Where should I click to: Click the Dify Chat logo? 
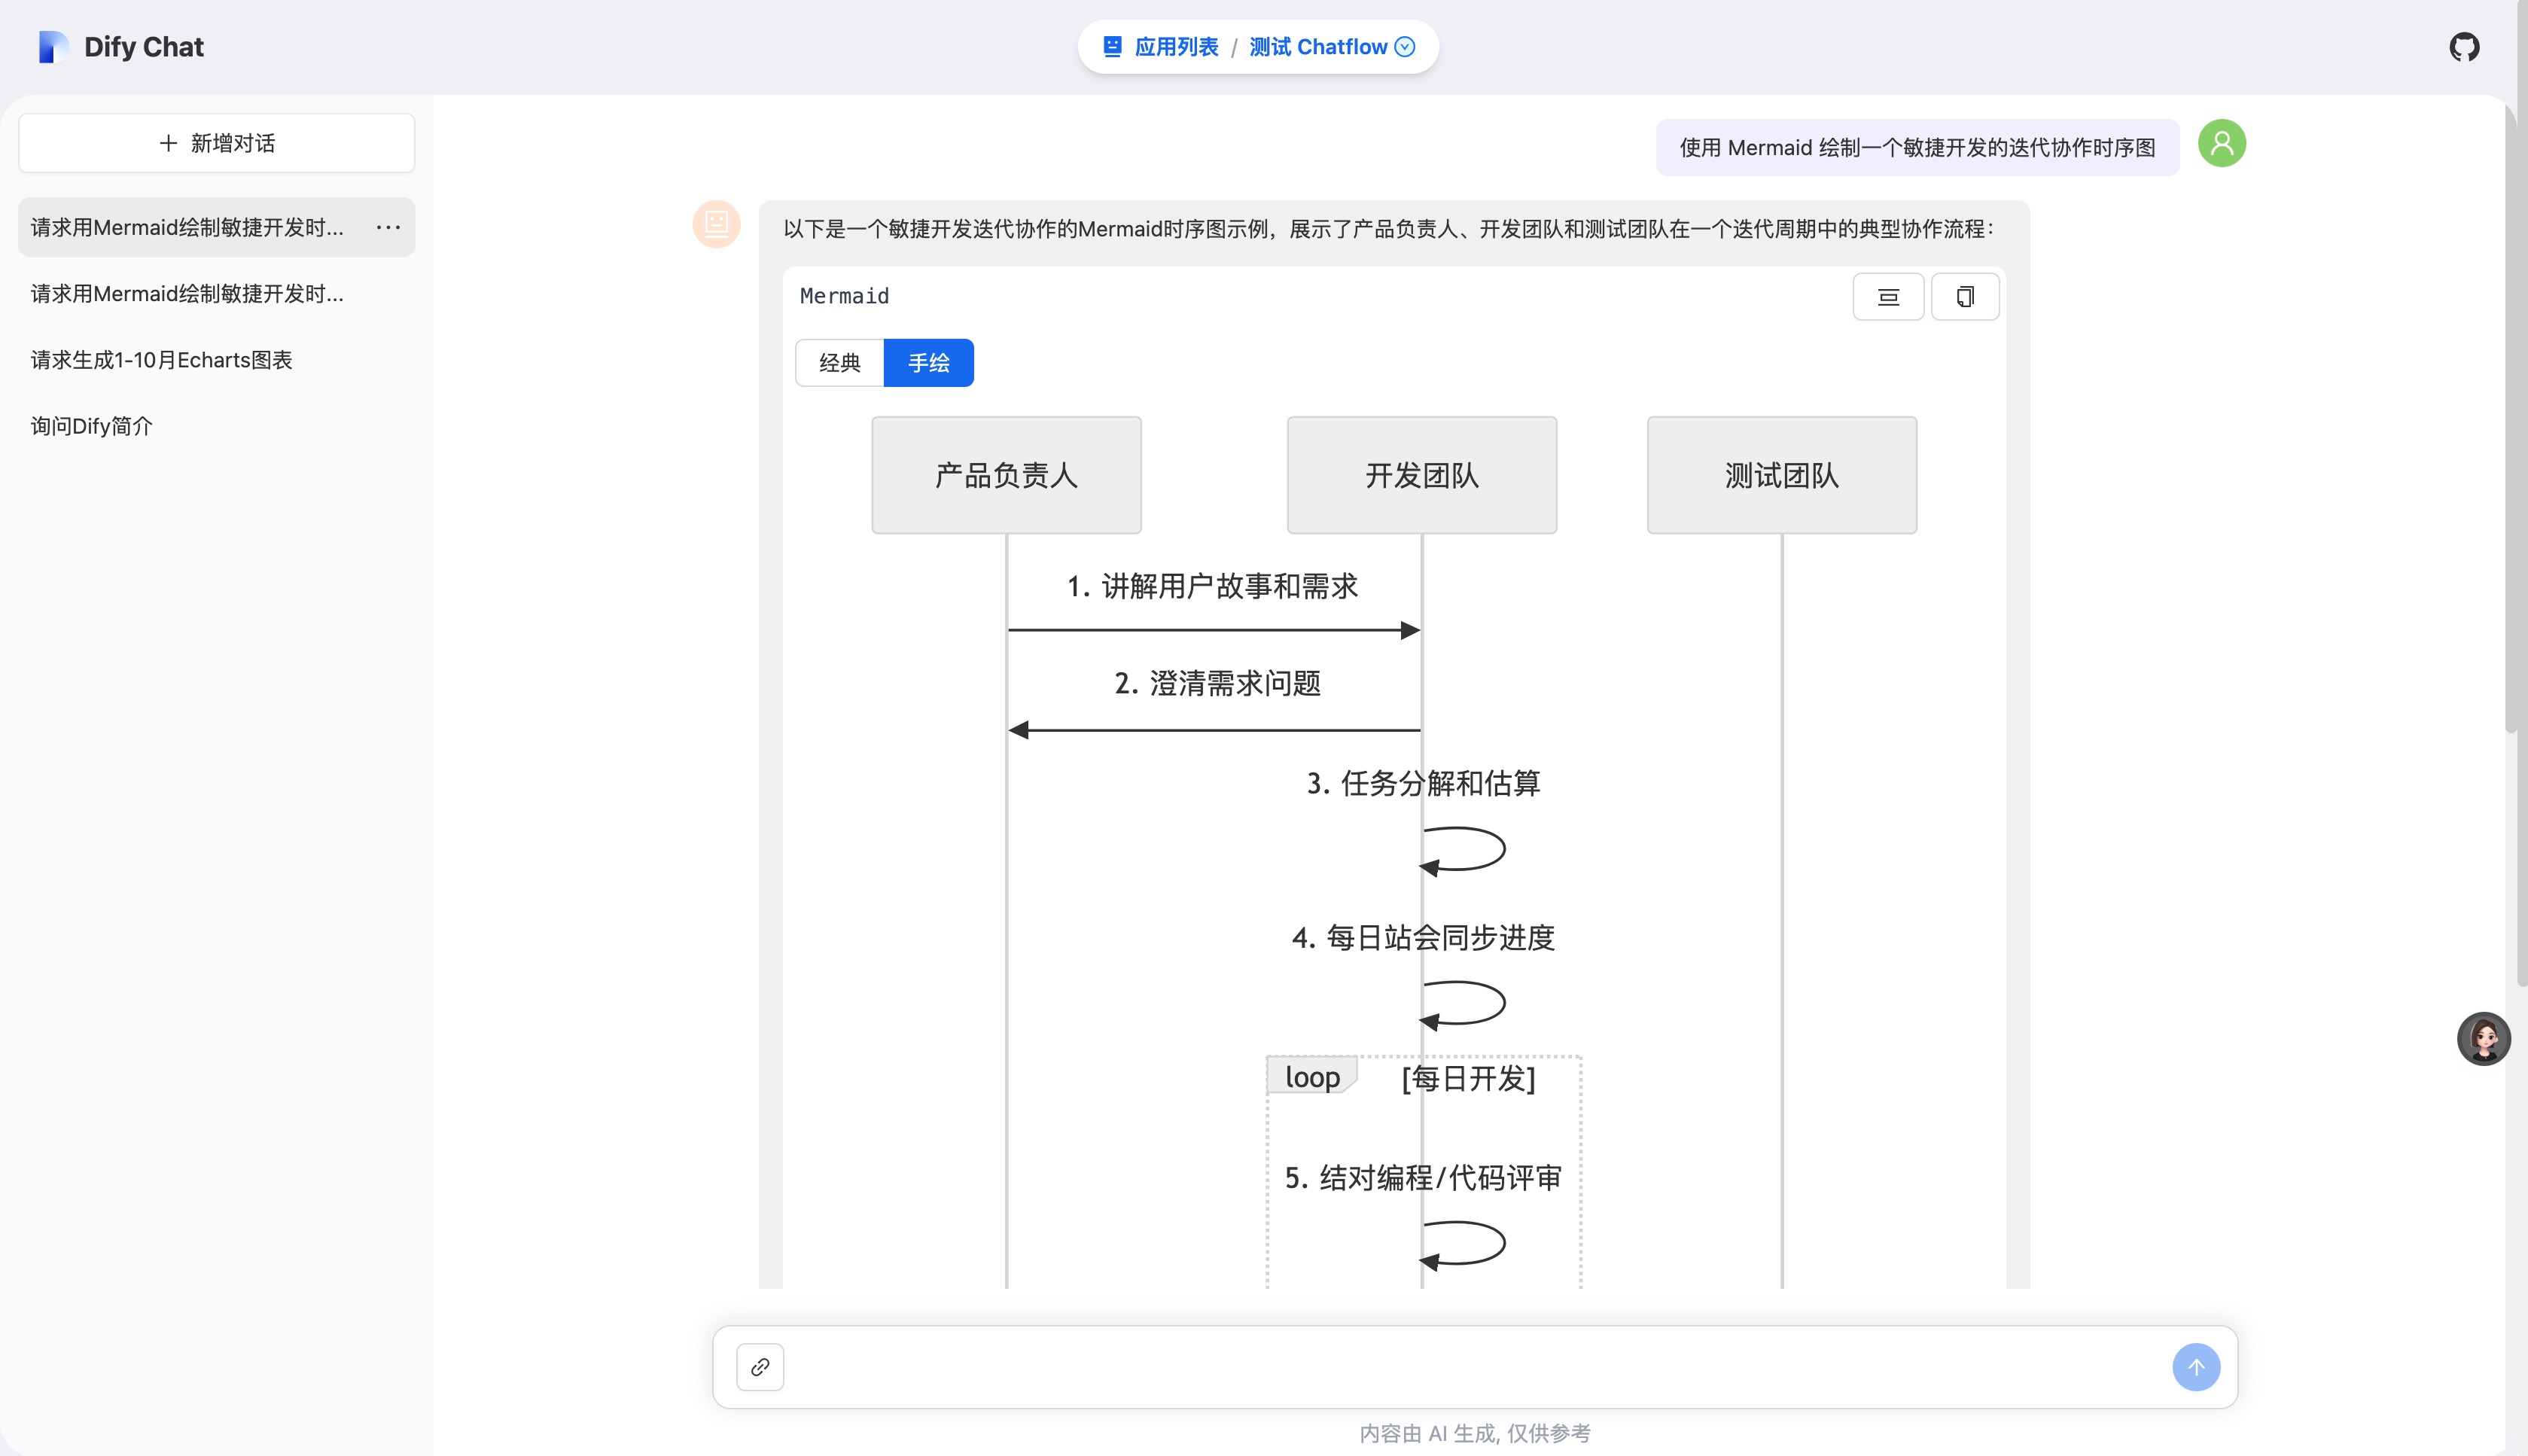pyautogui.click(x=53, y=47)
